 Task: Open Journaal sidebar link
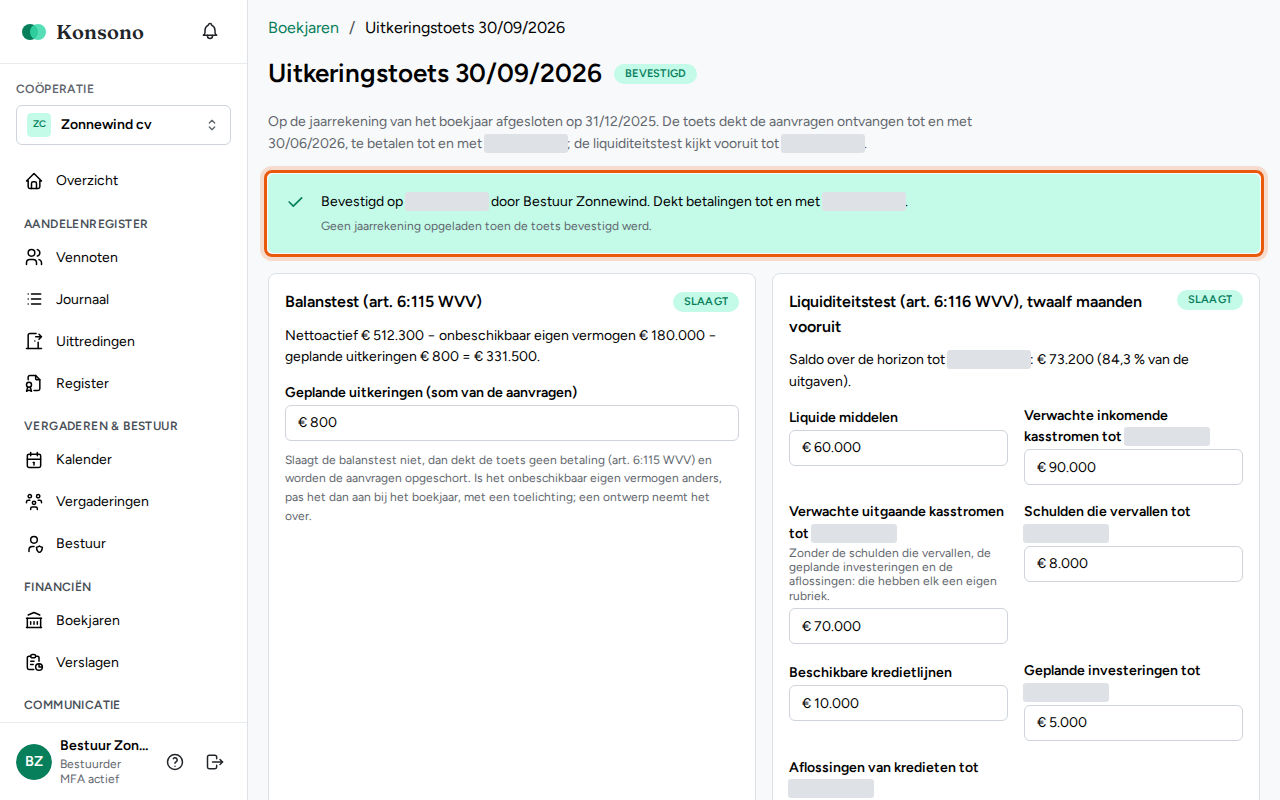click(x=123, y=300)
